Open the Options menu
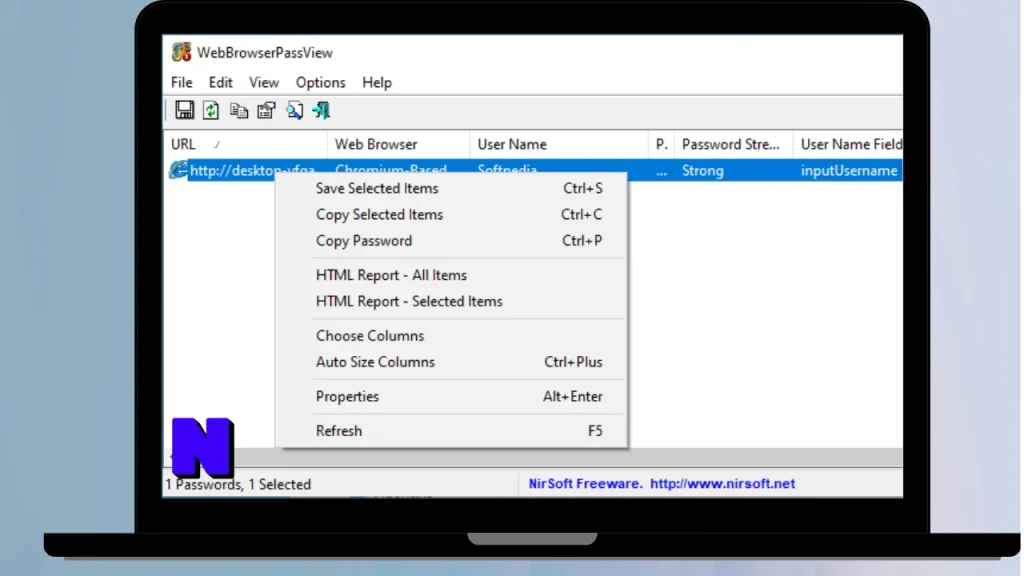The height and width of the screenshot is (576, 1024). [x=321, y=83]
